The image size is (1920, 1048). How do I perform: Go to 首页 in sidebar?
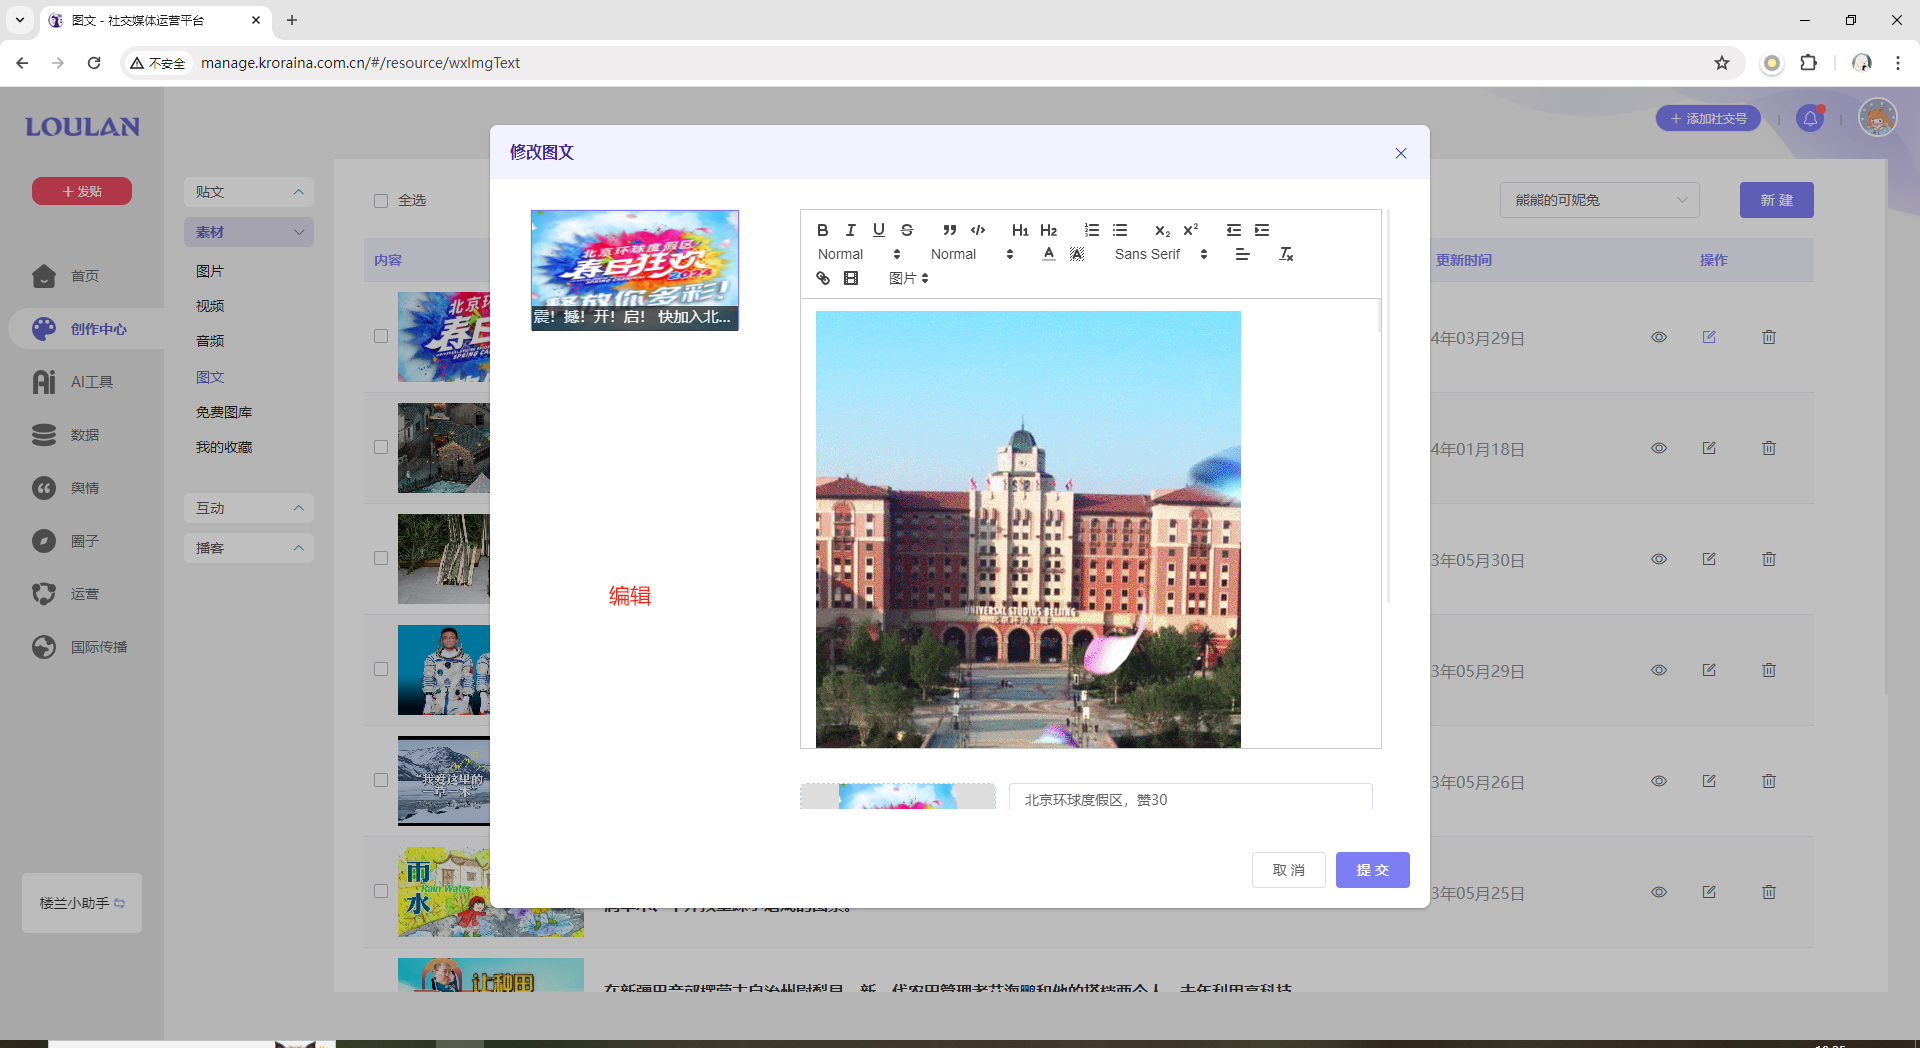82,276
